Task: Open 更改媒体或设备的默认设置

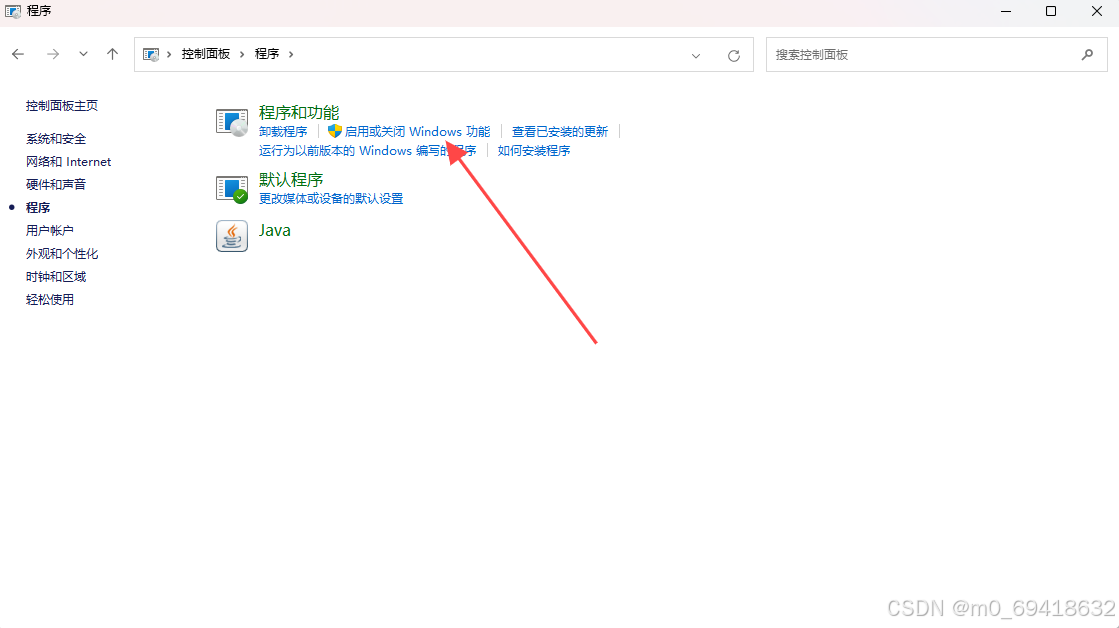Action: [x=331, y=198]
